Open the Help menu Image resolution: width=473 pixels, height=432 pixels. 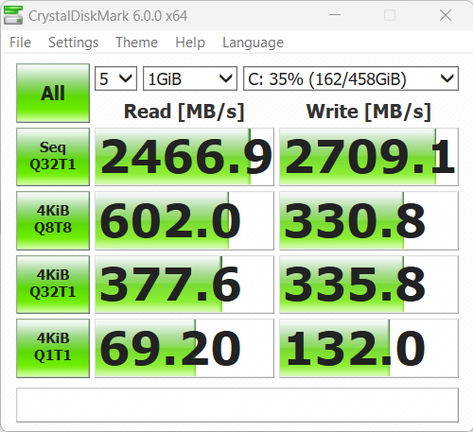tap(190, 43)
